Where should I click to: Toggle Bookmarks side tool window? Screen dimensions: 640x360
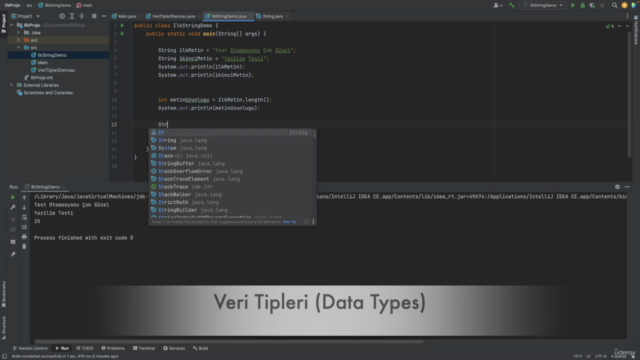click(4, 294)
